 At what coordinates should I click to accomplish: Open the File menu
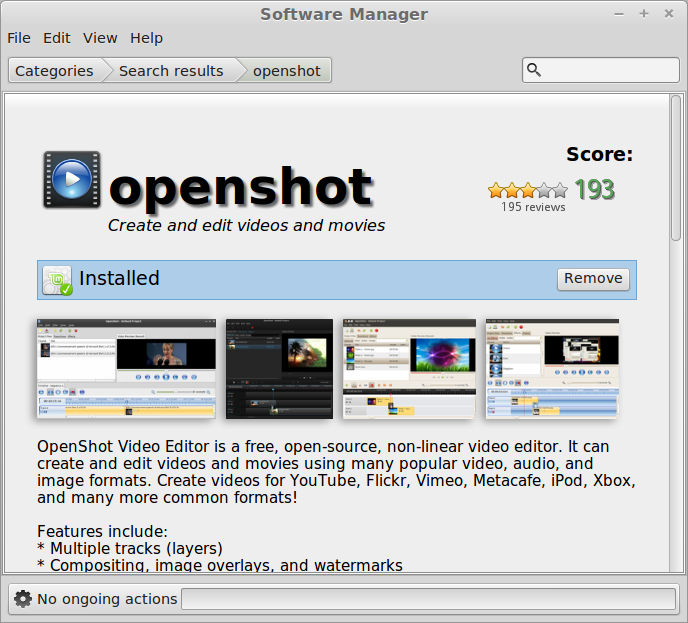pyautogui.click(x=19, y=38)
